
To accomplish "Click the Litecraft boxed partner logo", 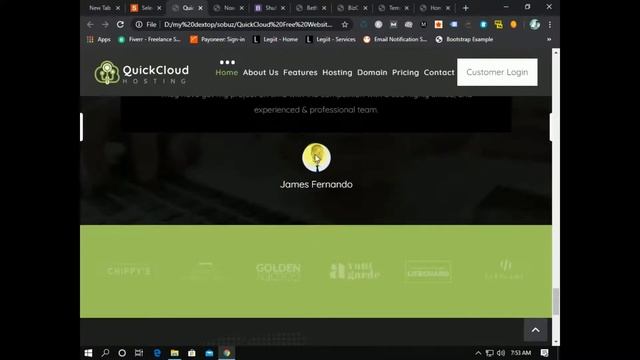I will click(x=428, y=271).
